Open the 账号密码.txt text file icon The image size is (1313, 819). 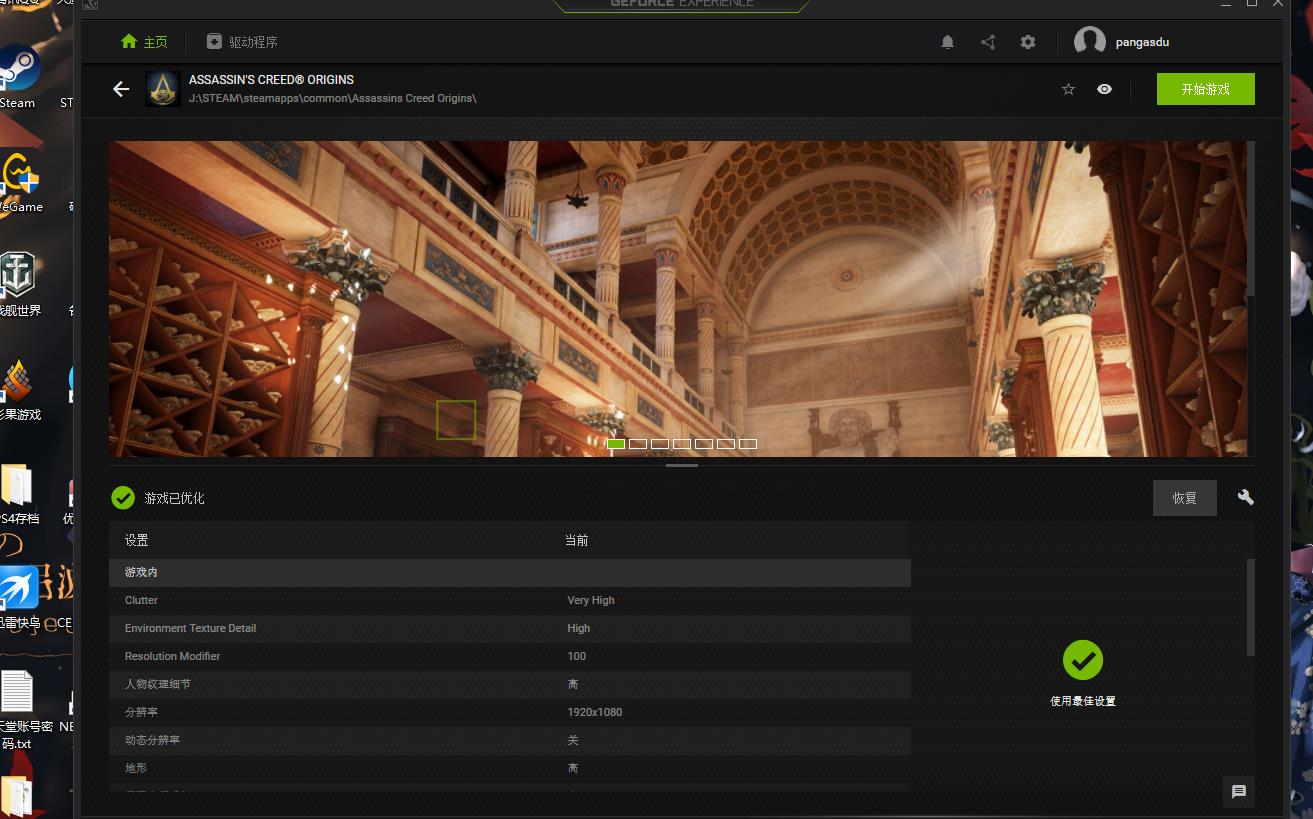click(x=17, y=709)
